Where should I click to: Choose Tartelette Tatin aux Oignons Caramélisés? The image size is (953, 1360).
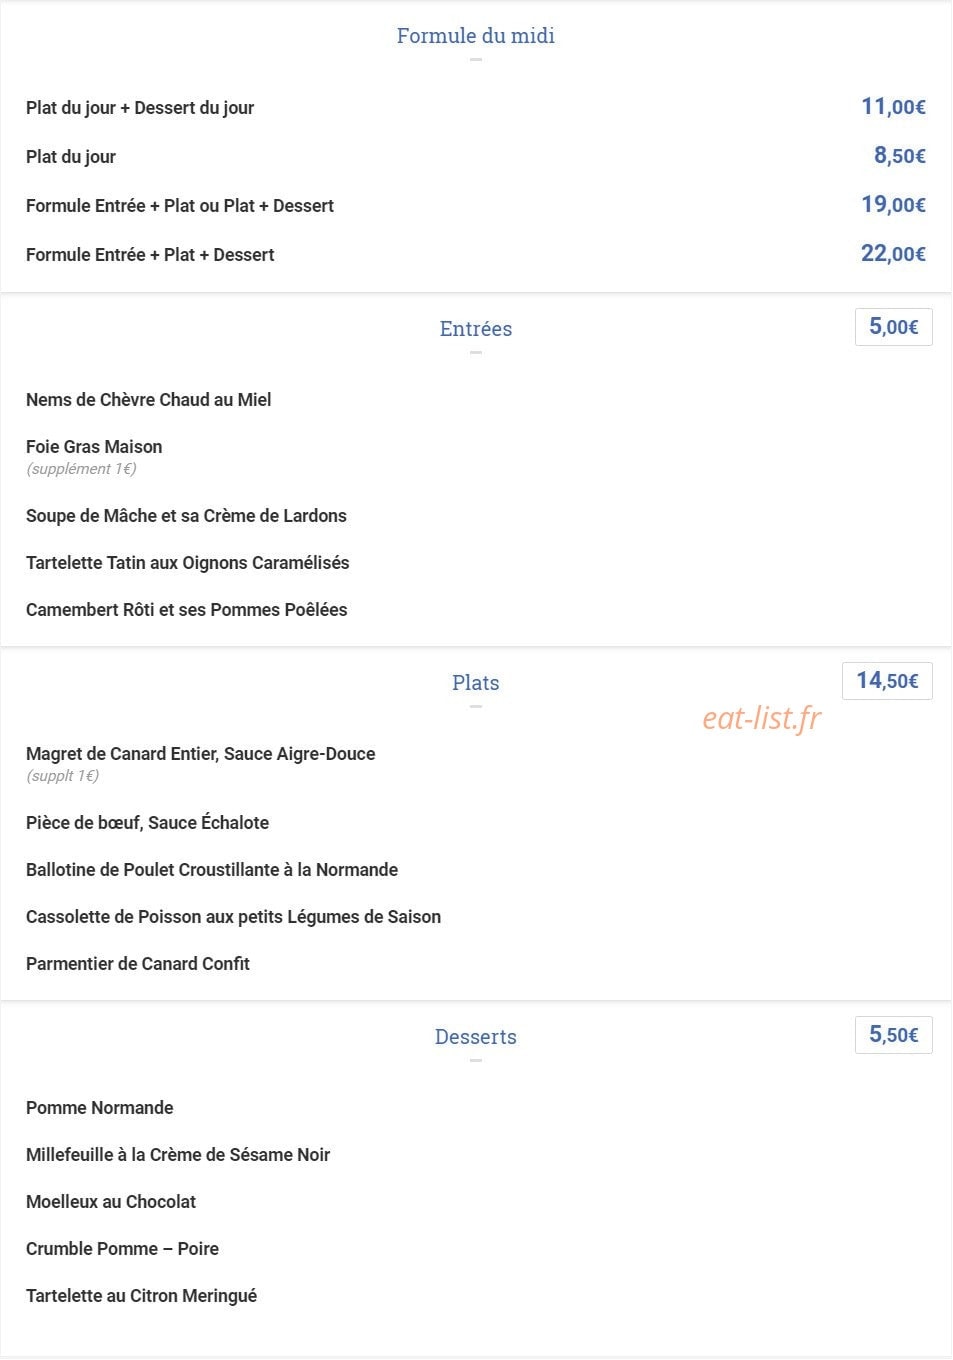pos(188,563)
